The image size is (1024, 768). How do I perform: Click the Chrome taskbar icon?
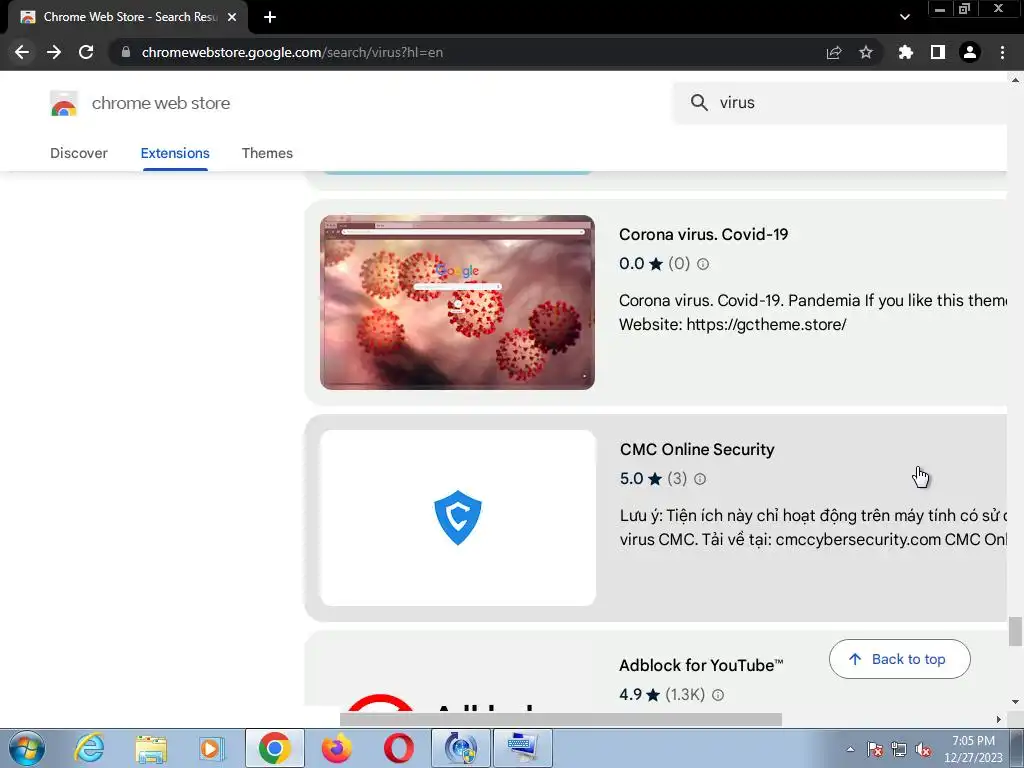click(274, 748)
